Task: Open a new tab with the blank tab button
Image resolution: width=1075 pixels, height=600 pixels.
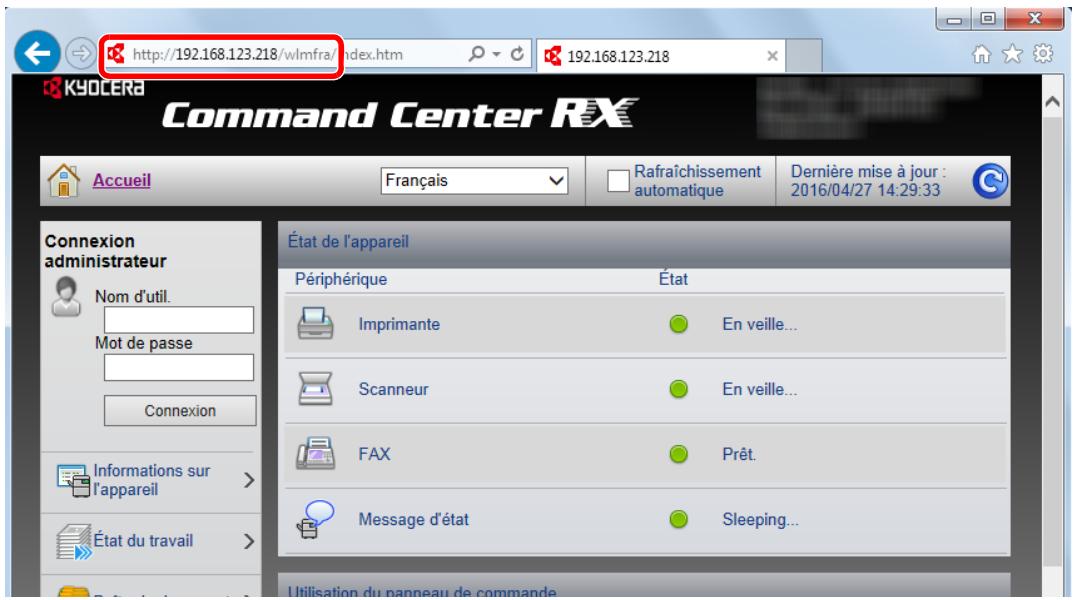Action: pyautogui.click(x=804, y=56)
